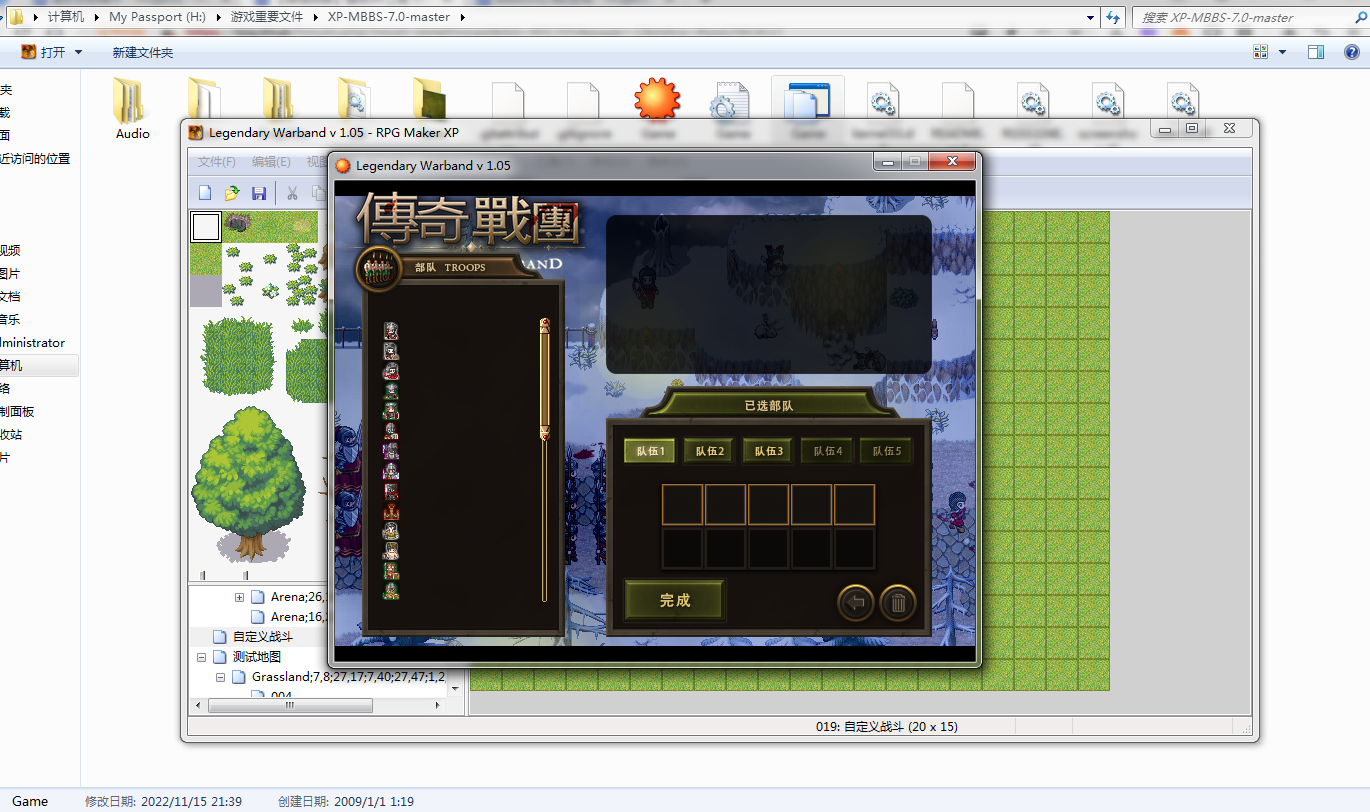Switch to 队伍3 squad tab
1370x812 pixels.
click(x=768, y=451)
